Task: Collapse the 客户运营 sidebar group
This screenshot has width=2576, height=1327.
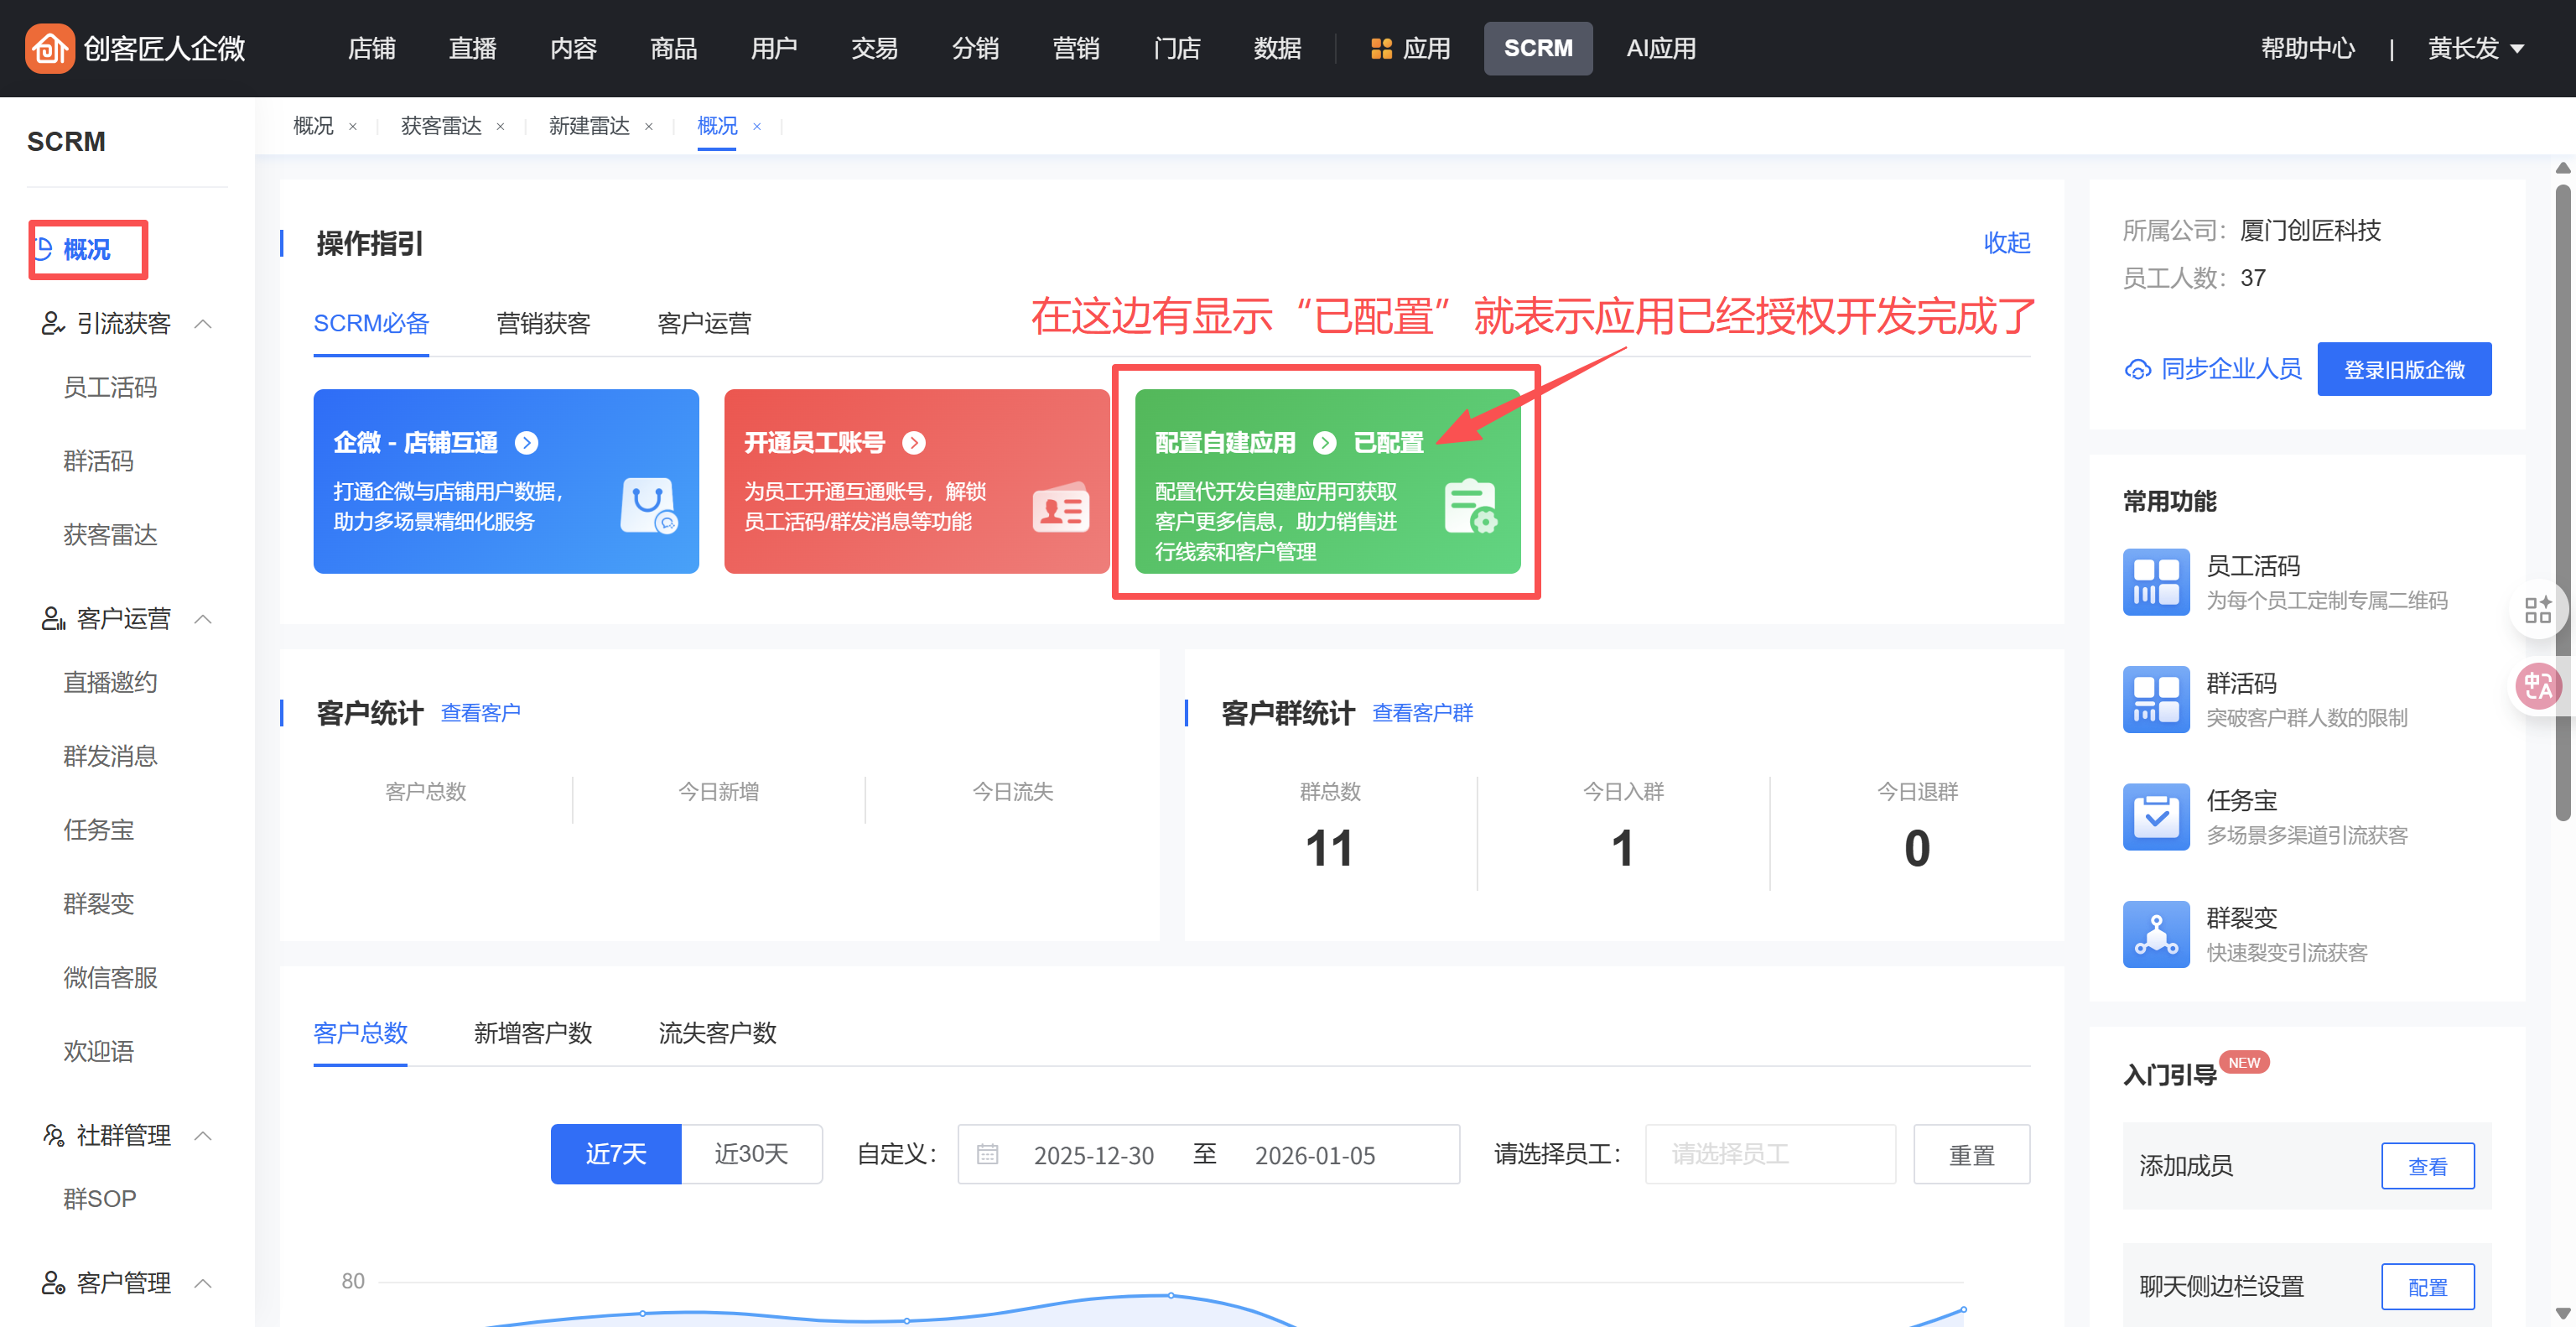Action: click(203, 619)
